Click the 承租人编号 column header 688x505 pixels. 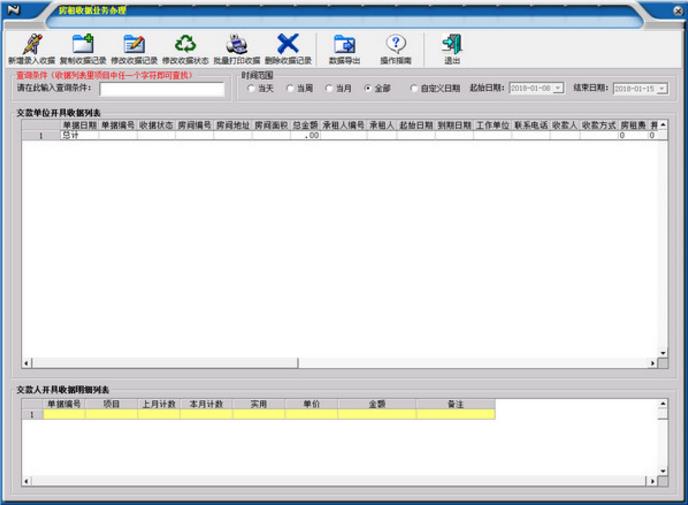point(344,125)
